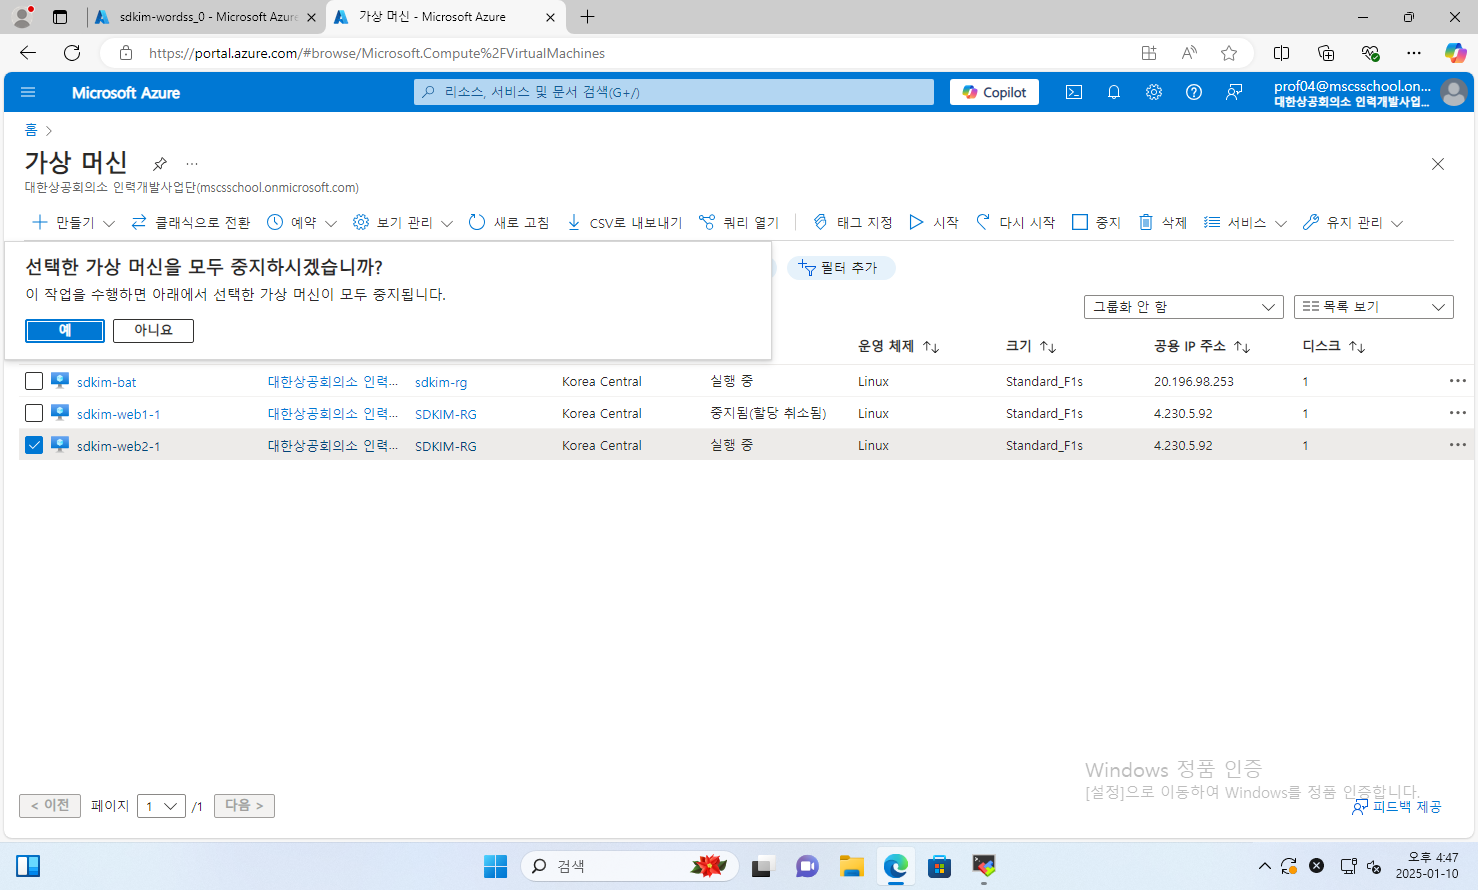Click 홈 breadcrumb link
The height and width of the screenshot is (890, 1478).
(31, 130)
